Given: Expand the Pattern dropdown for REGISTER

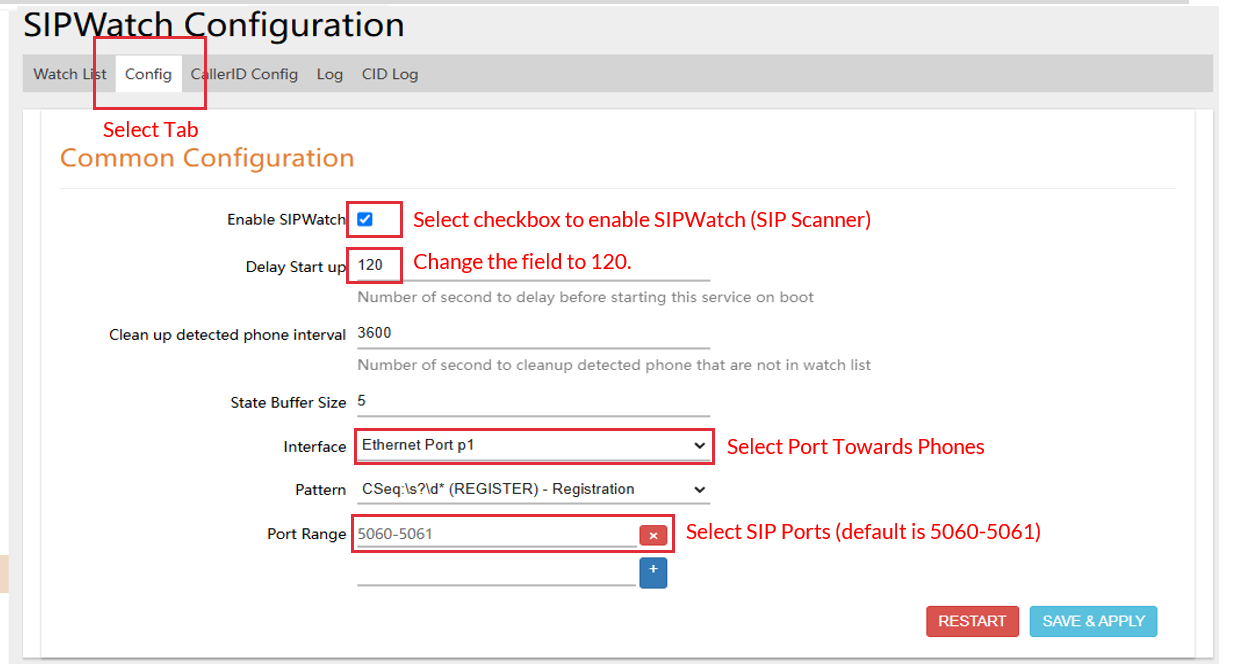Looking at the screenshot, I should [x=533, y=489].
